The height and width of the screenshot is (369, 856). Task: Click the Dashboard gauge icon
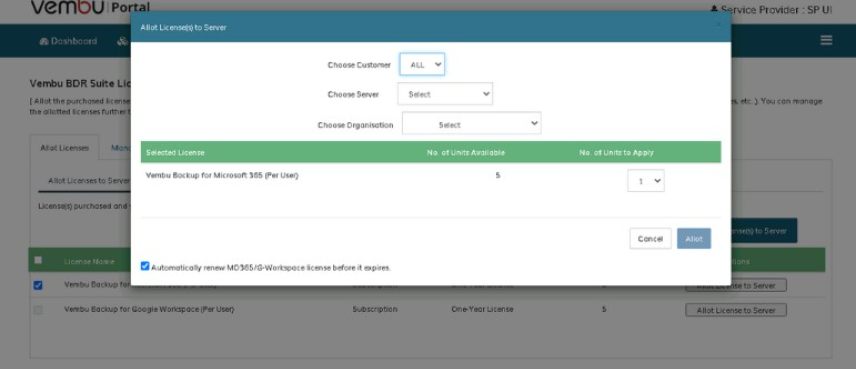pos(44,41)
